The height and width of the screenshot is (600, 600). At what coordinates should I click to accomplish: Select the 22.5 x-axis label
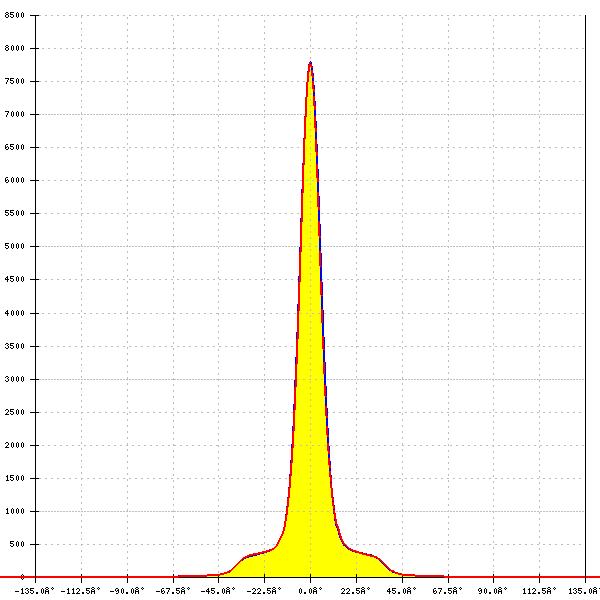click(x=356, y=591)
